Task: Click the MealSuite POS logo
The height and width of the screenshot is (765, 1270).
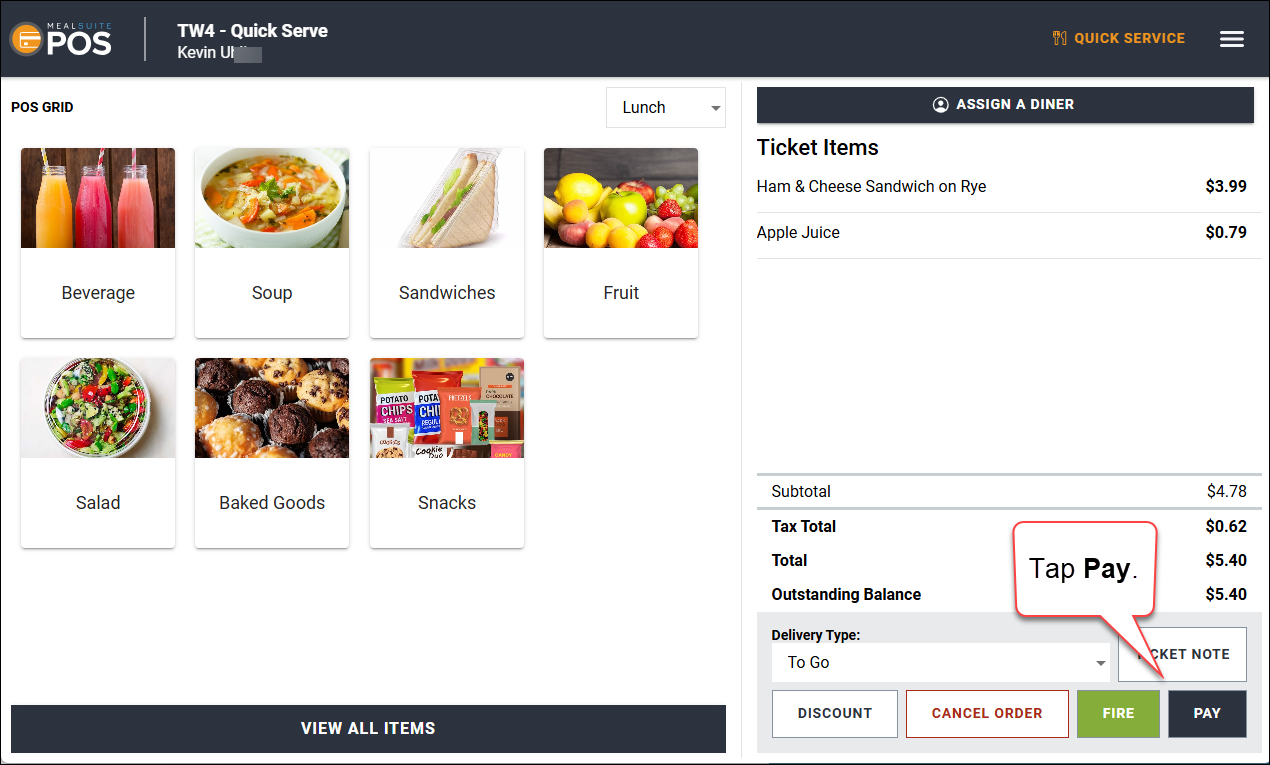Action: point(61,38)
